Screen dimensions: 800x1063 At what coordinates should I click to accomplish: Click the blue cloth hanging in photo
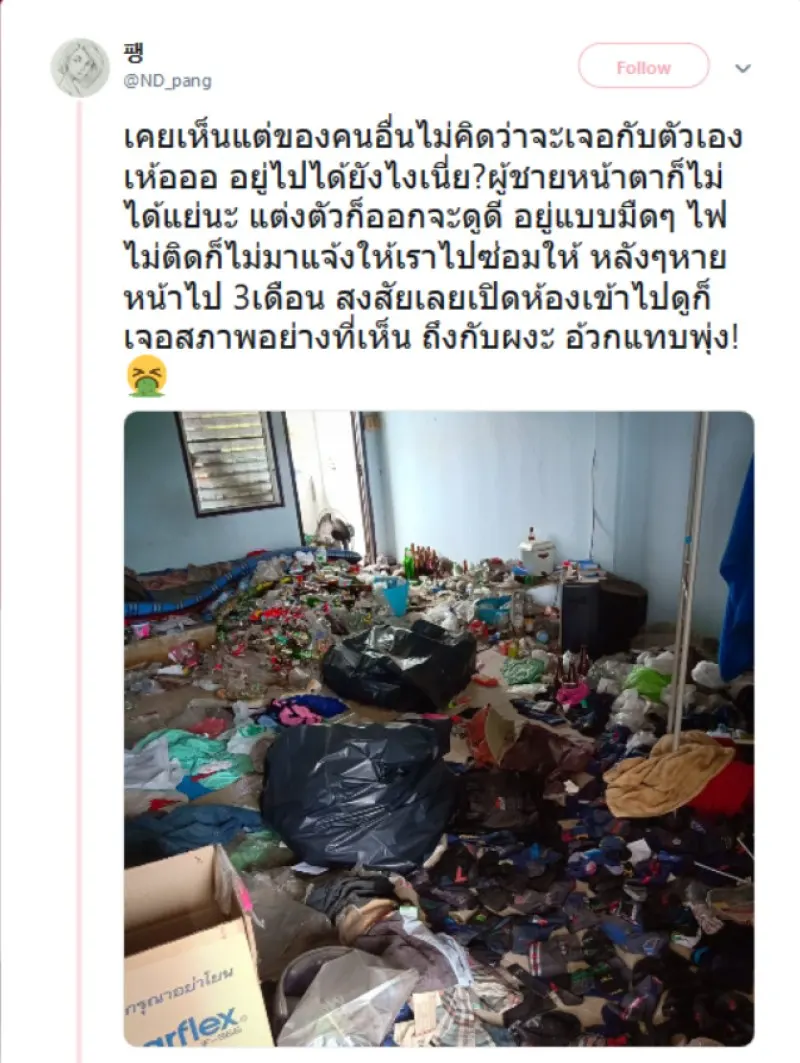738,569
